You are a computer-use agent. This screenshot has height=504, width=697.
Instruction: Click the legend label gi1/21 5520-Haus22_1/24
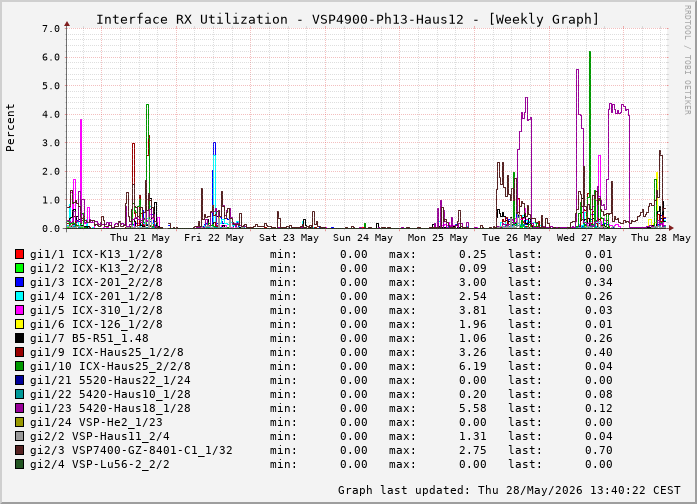110,380
